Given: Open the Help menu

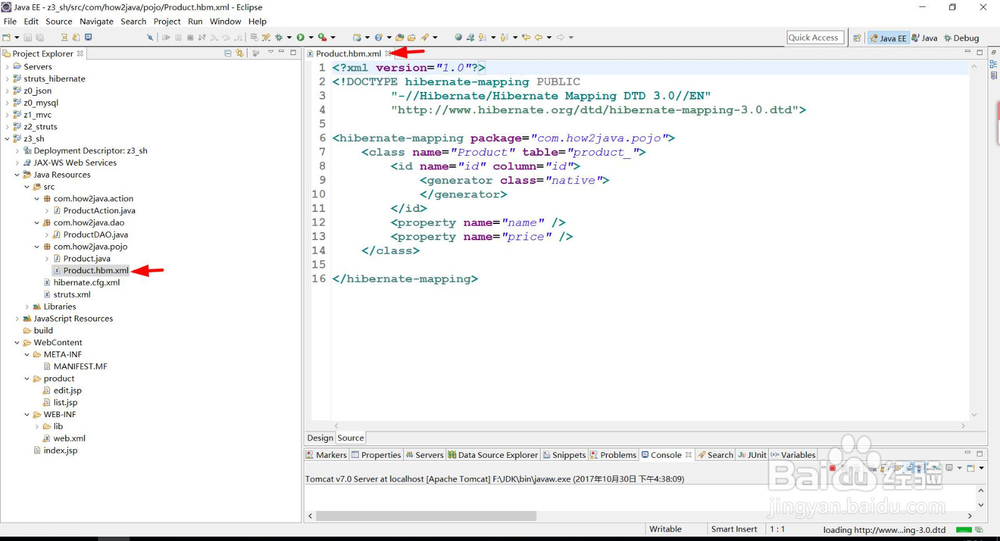Looking at the screenshot, I should [x=258, y=21].
